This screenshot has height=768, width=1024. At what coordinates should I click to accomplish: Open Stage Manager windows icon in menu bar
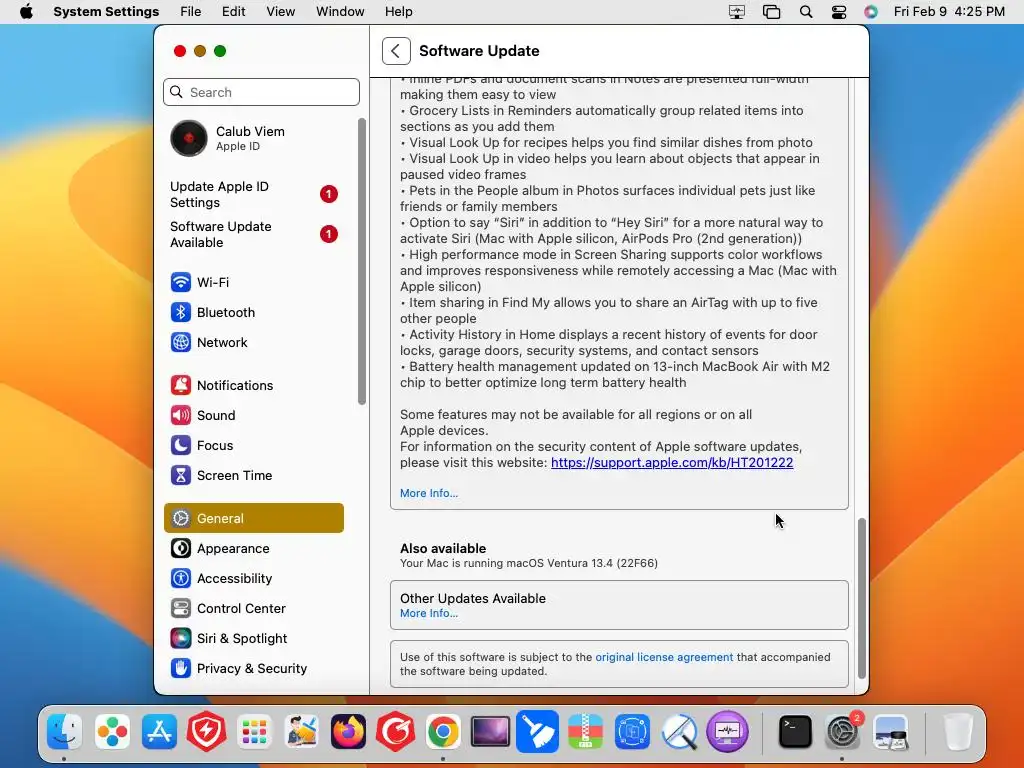coord(771,12)
